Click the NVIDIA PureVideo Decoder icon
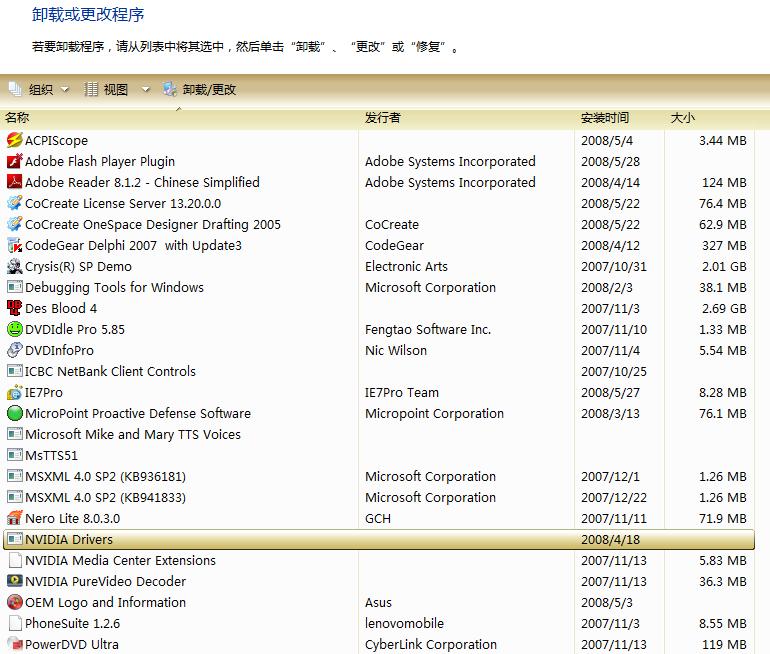This screenshot has width=770, height=654. [15, 581]
